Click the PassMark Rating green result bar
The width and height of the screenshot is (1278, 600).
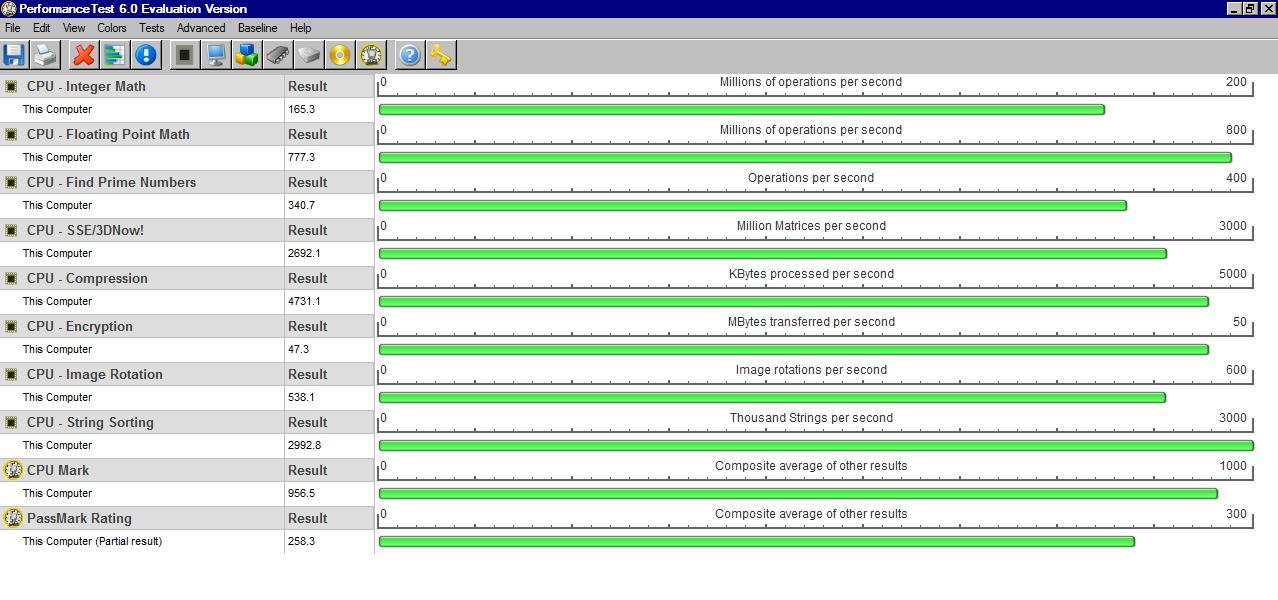[757, 542]
